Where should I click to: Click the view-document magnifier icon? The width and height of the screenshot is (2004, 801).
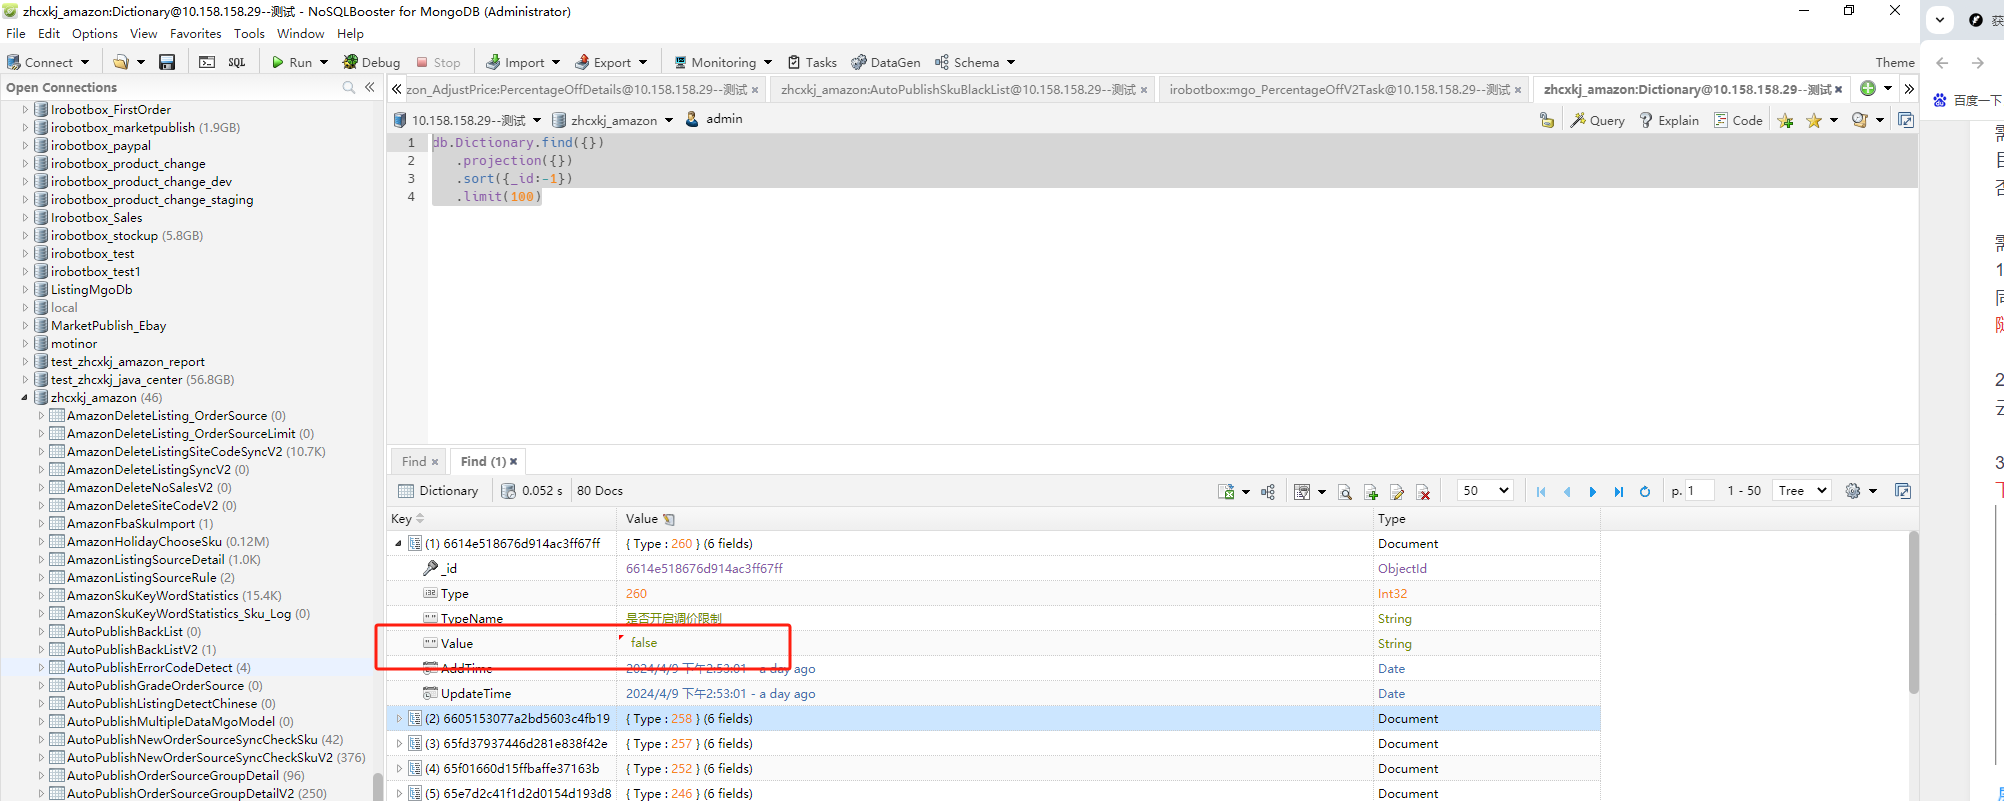pyautogui.click(x=1345, y=491)
